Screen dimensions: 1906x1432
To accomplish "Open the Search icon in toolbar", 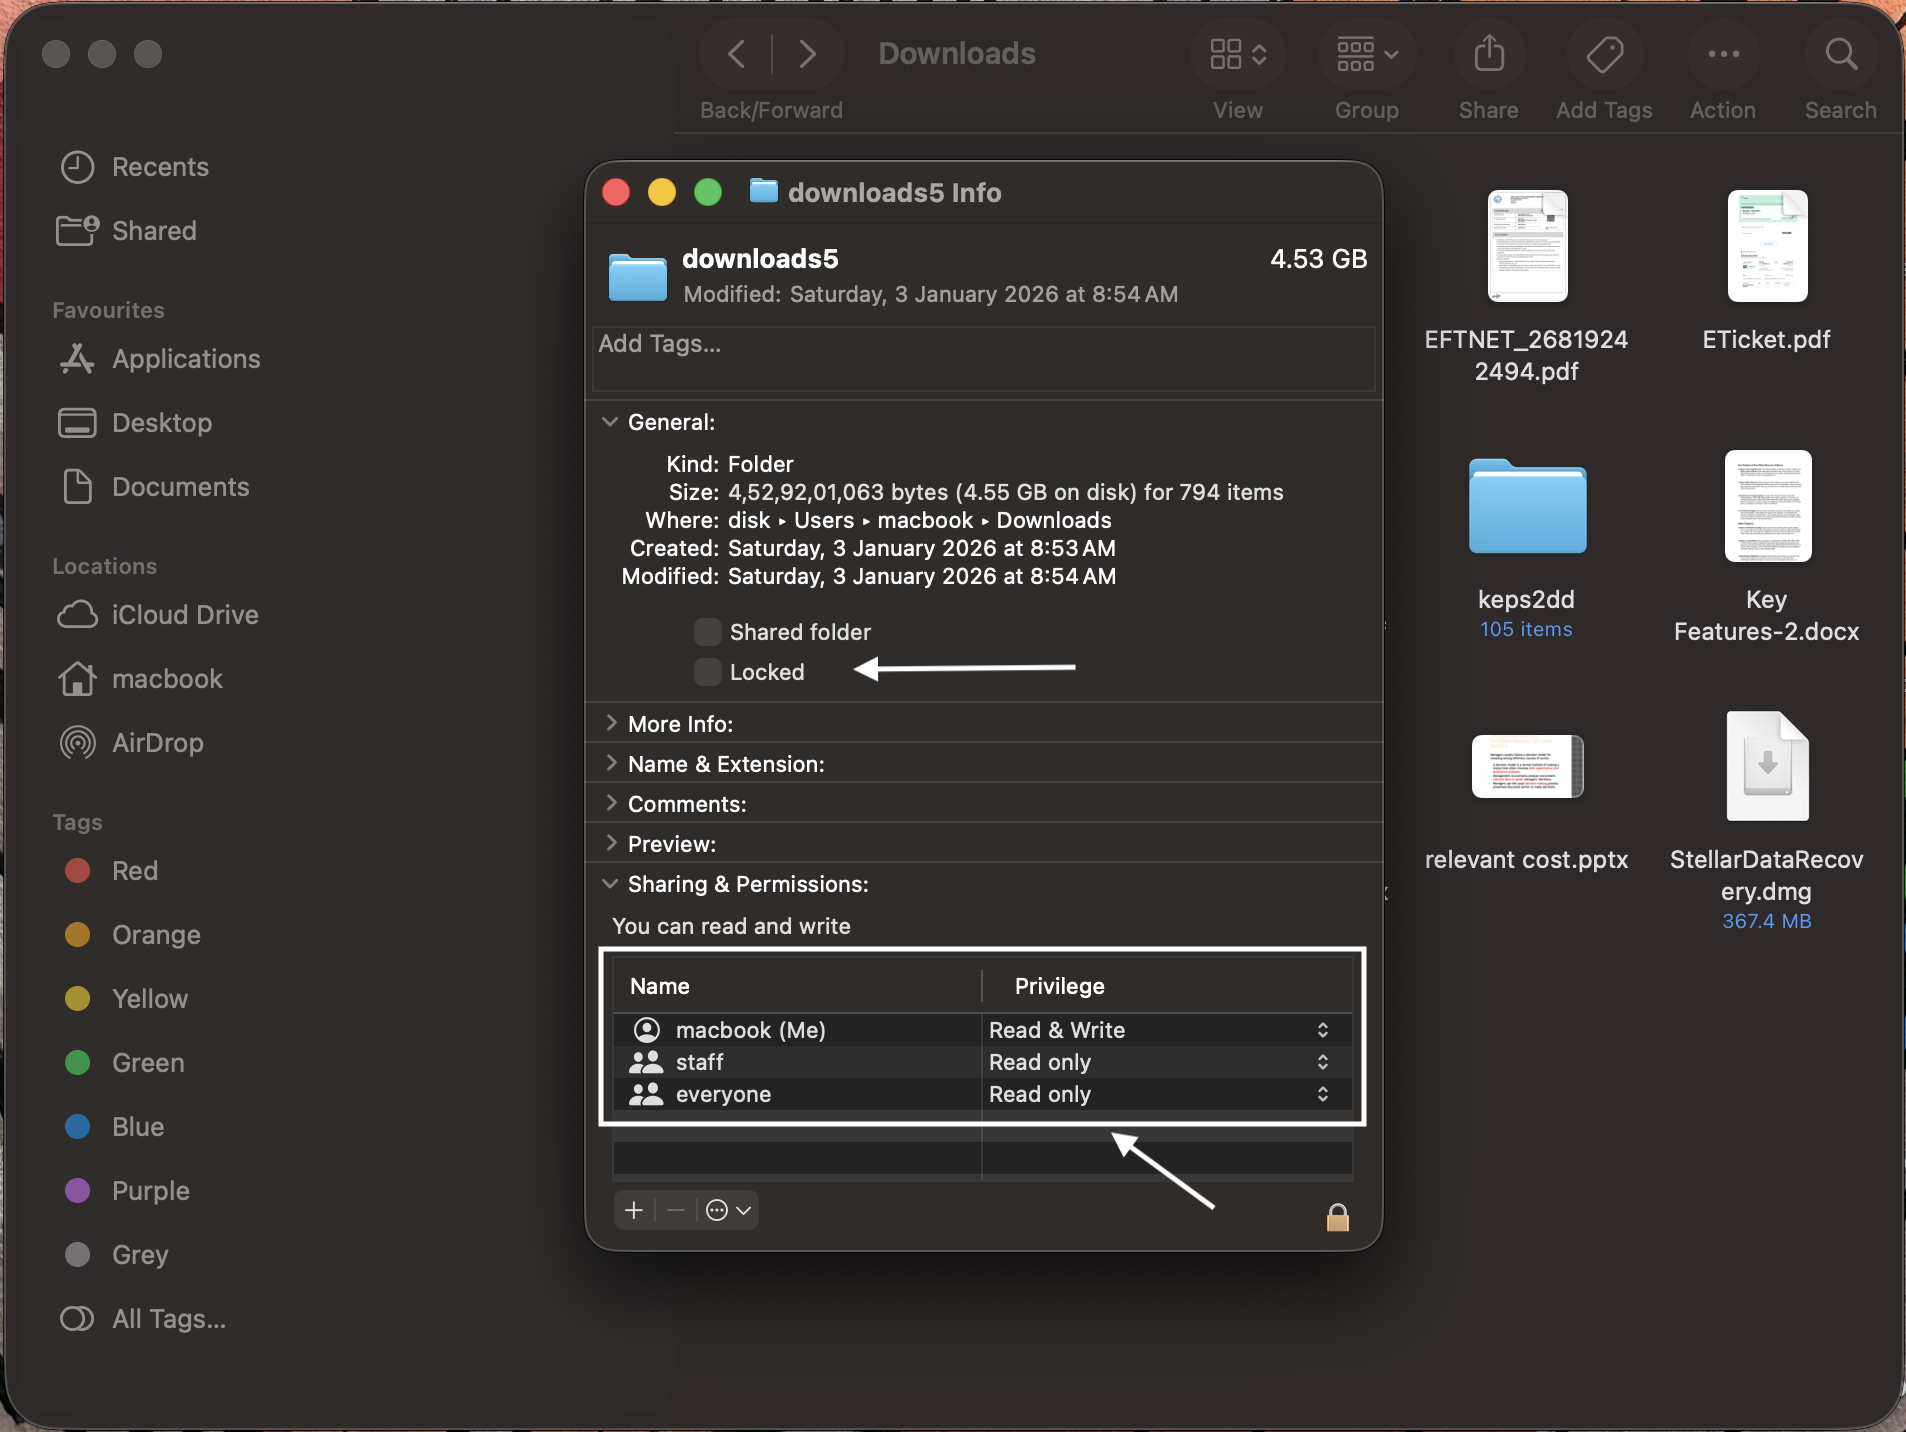I will tap(1840, 54).
